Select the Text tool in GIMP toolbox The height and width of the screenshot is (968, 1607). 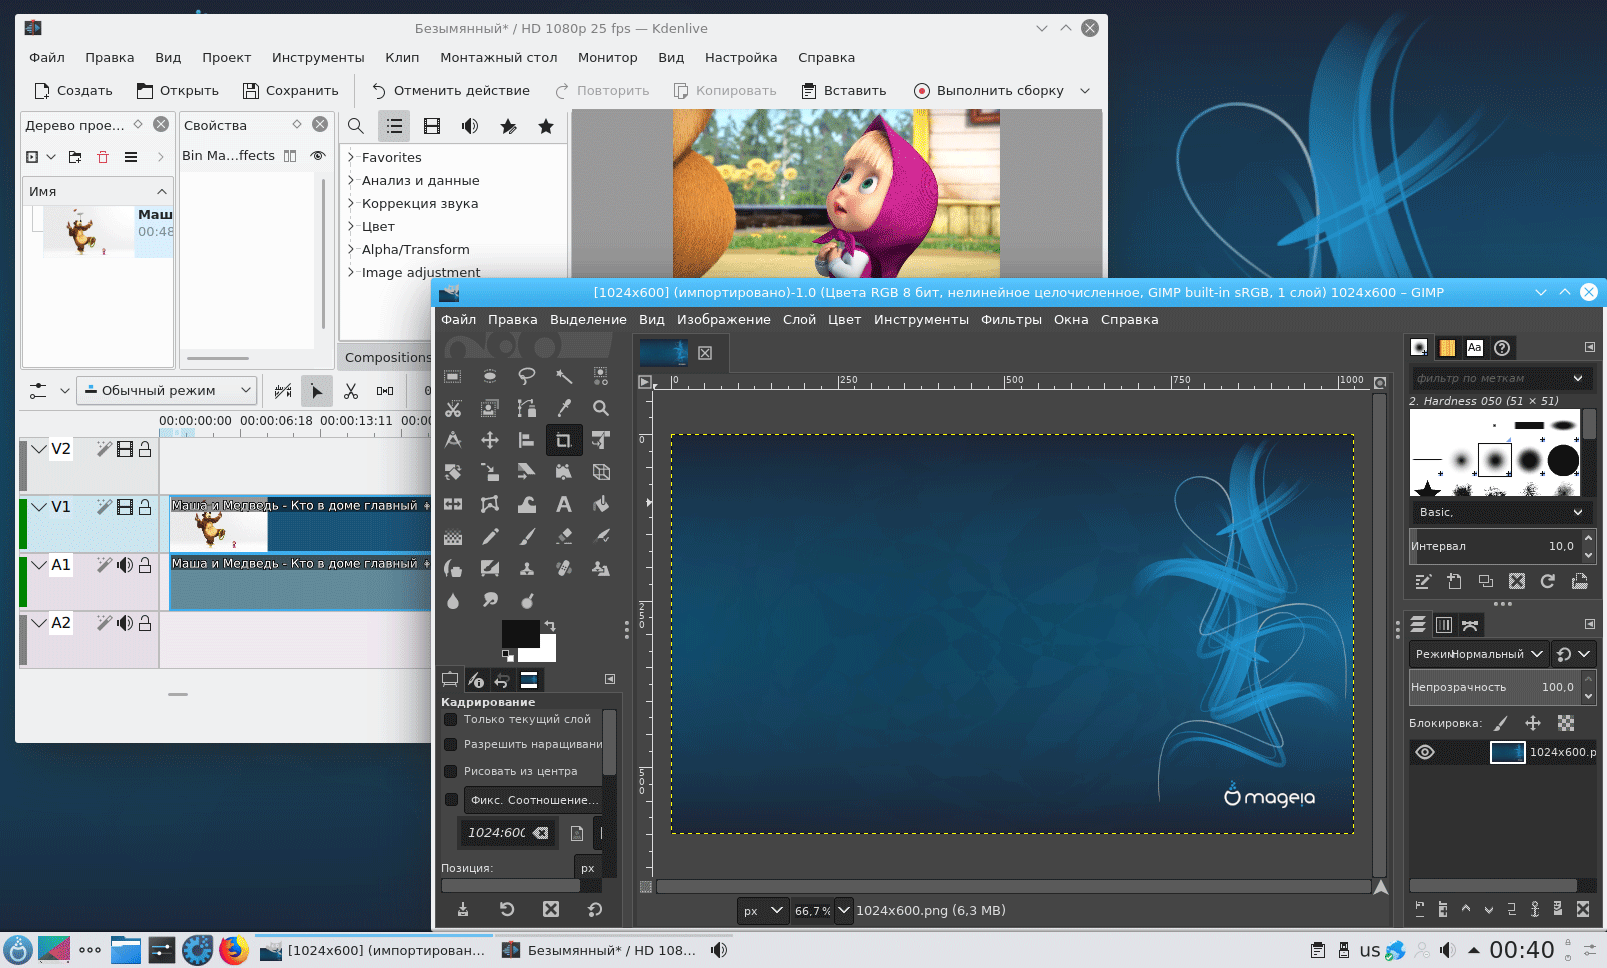click(x=564, y=505)
